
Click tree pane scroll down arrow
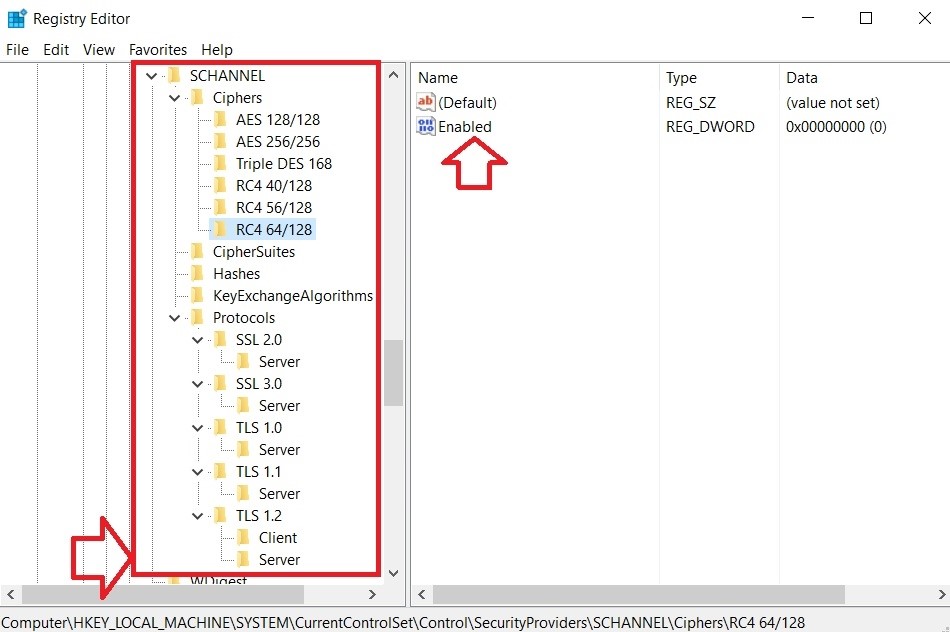[x=393, y=573]
